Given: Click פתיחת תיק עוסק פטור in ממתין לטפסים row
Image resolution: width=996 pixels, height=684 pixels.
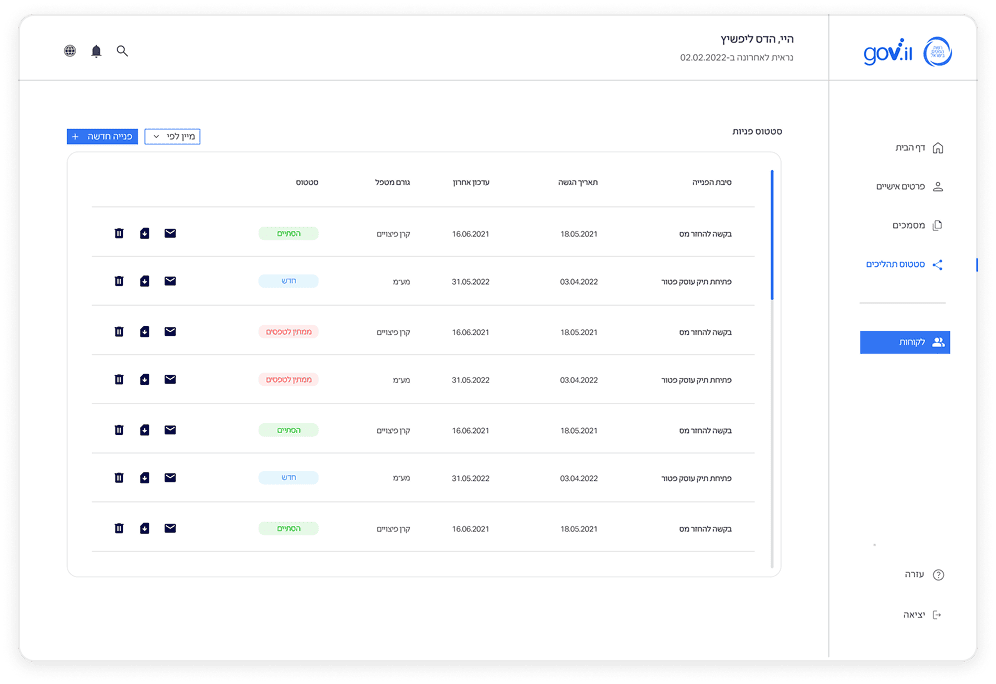Looking at the screenshot, I should click(x=696, y=380).
